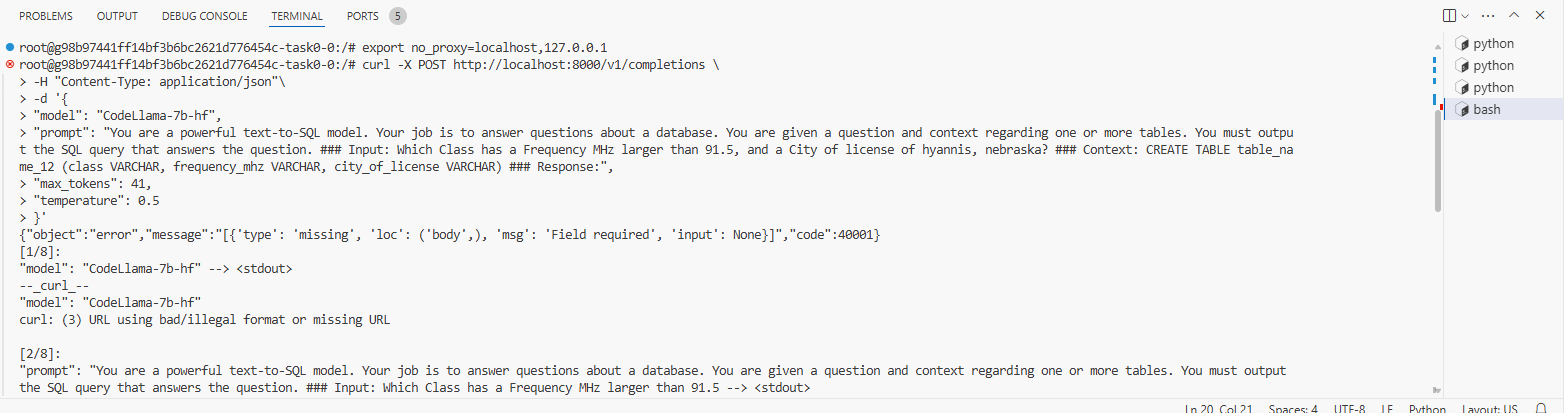1564x413 pixels.
Task: Click the Spaces: 4 indentation setting
Action: pos(1292,409)
